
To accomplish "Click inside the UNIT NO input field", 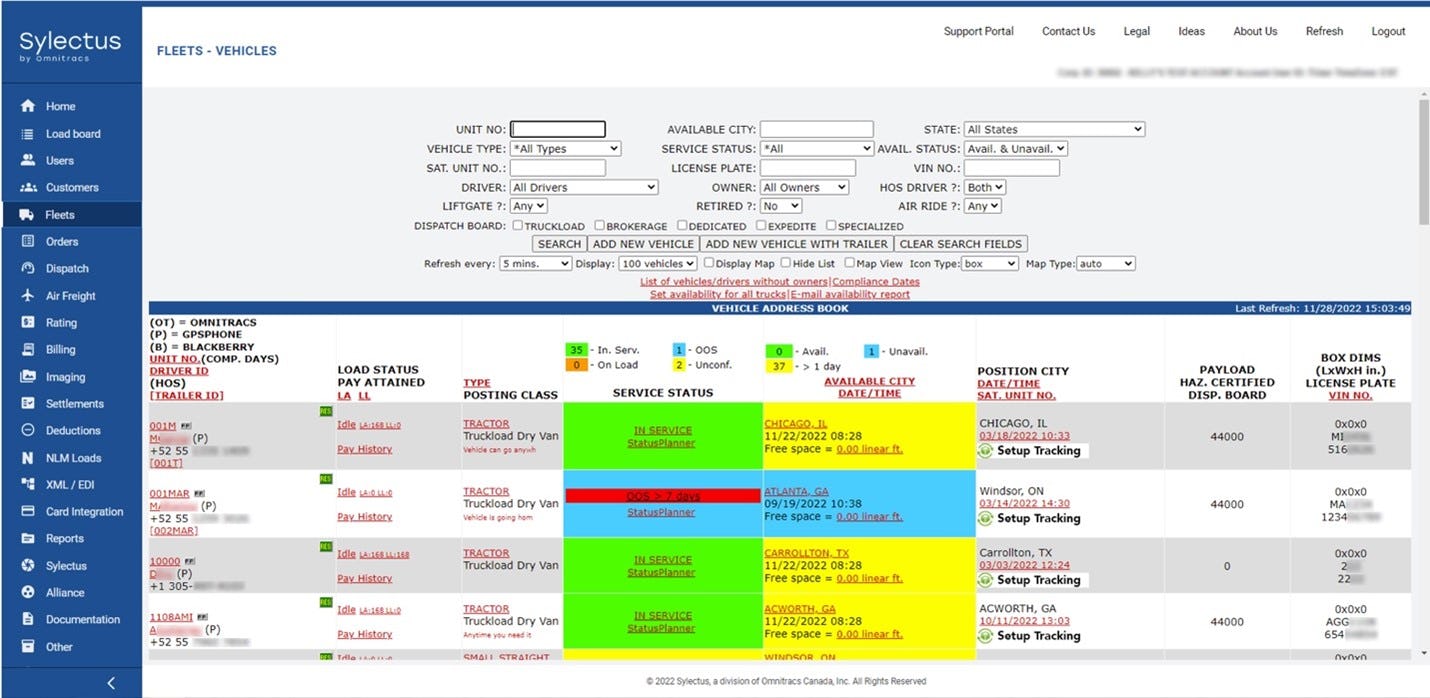I will click(558, 128).
